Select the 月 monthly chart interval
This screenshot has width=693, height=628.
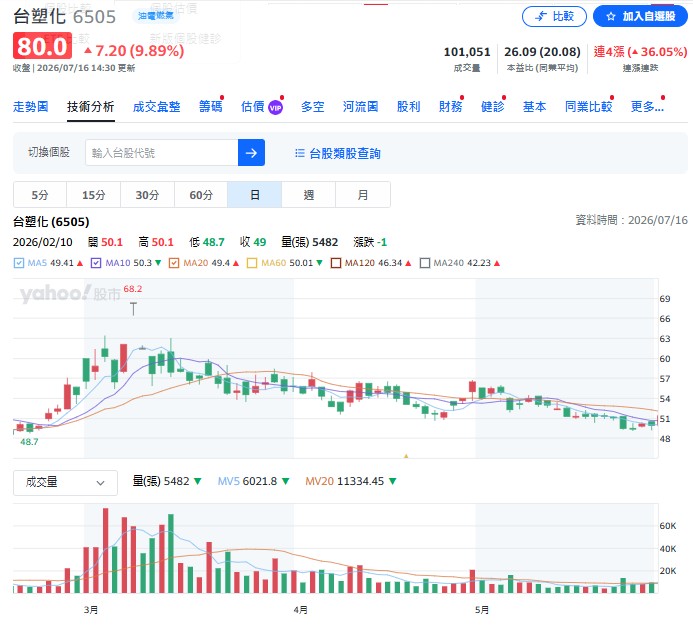tap(363, 194)
